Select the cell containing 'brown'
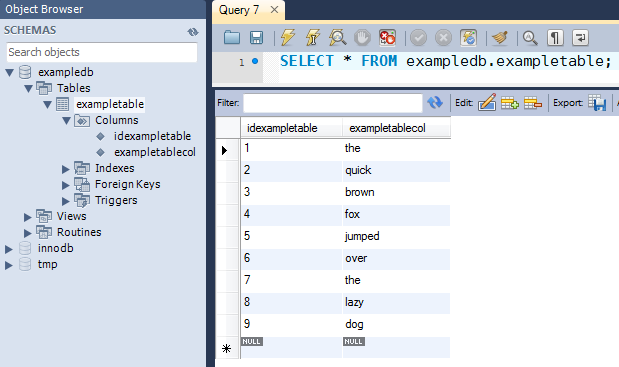 (x=396, y=193)
